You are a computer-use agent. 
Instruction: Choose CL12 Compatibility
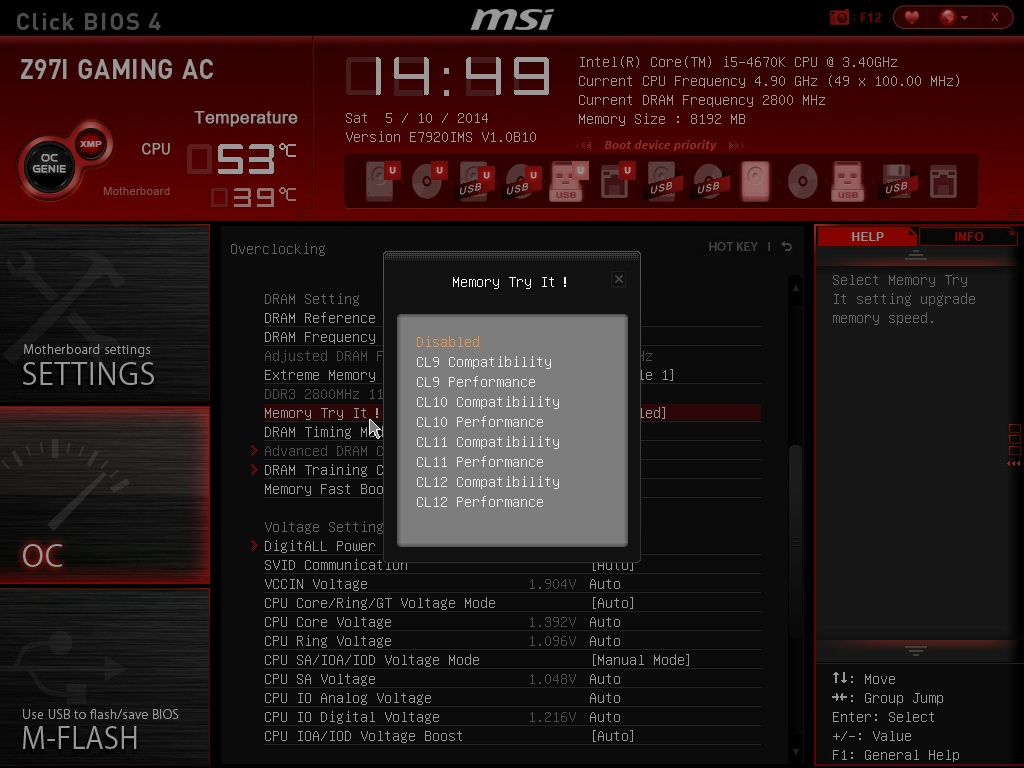(x=488, y=482)
